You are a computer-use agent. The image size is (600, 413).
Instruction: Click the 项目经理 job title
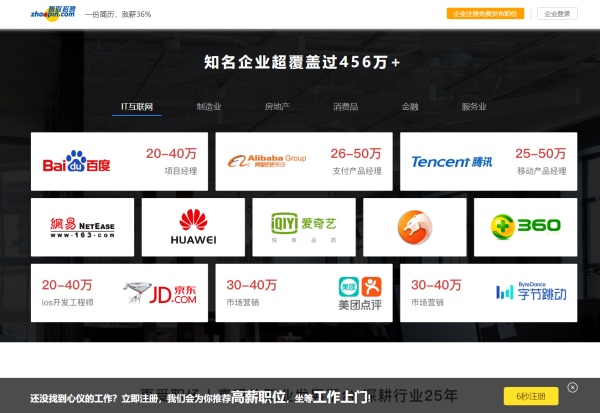[181, 171]
